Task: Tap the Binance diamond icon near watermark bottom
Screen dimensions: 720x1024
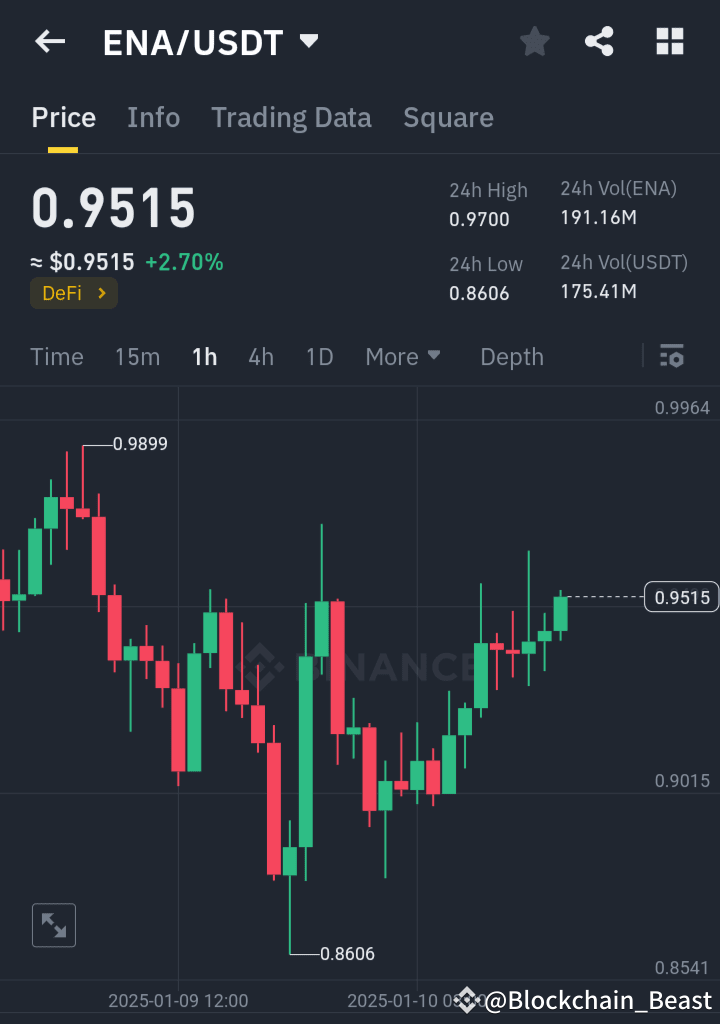Action: click(x=467, y=997)
